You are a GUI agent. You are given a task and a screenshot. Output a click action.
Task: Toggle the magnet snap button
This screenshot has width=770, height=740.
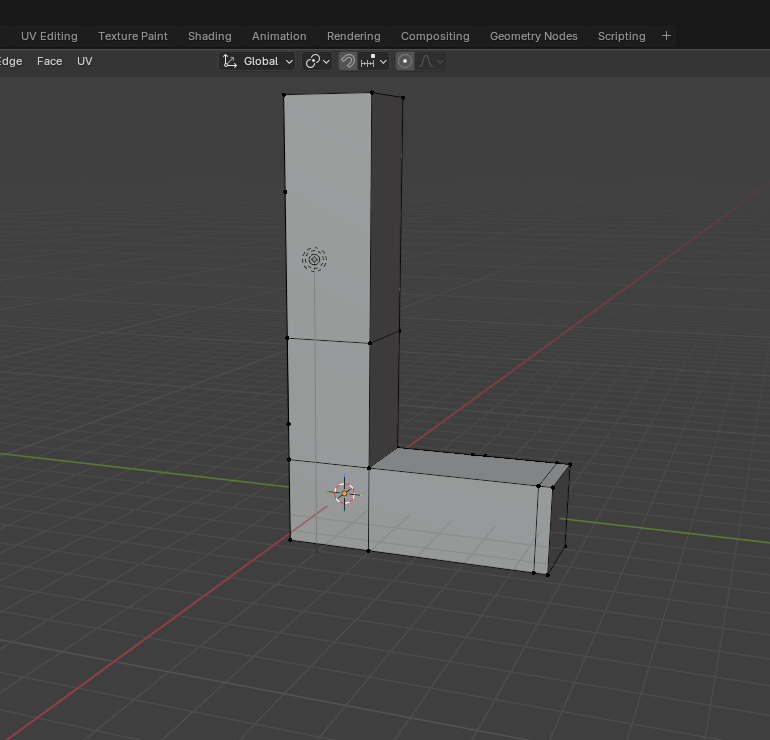coord(348,61)
